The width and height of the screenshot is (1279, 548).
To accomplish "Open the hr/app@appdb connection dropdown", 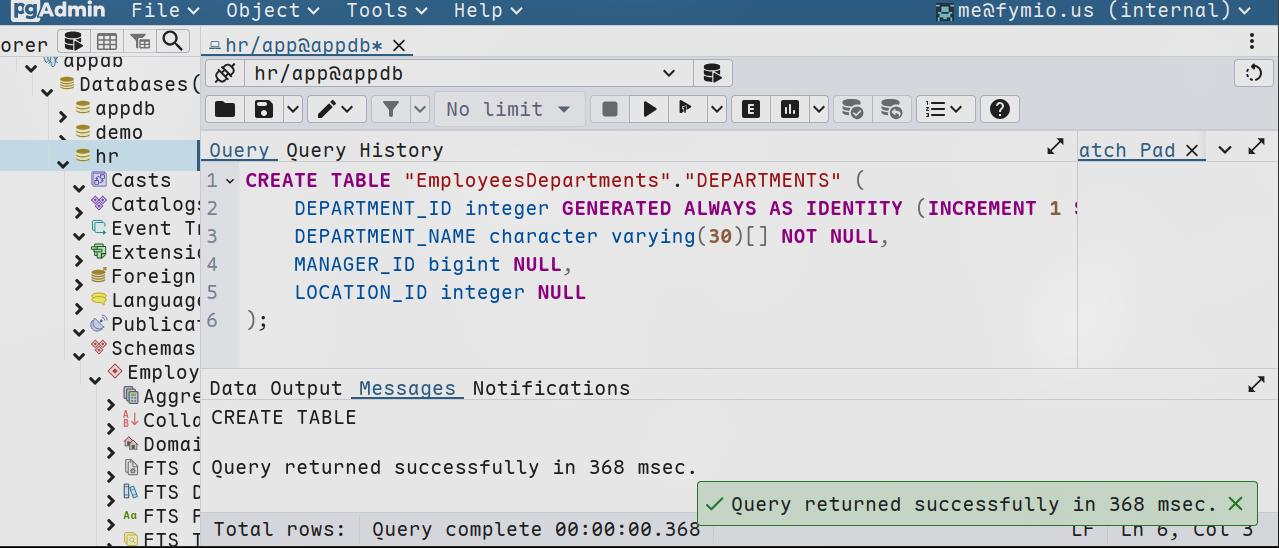I will click(669, 73).
